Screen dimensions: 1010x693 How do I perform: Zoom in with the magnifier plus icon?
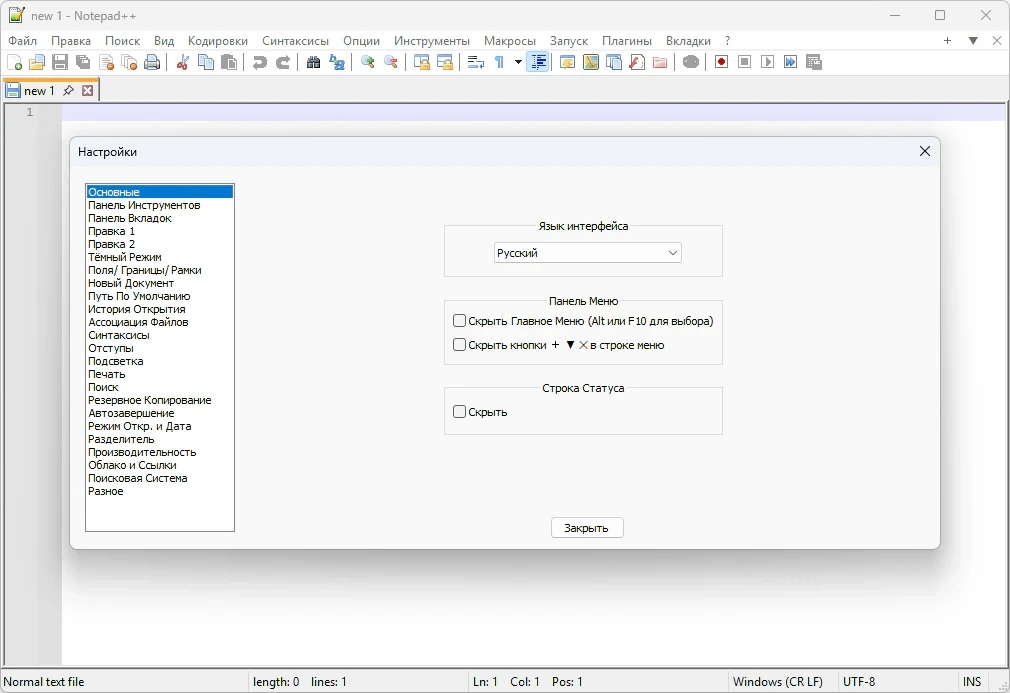pyautogui.click(x=368, y=62)
